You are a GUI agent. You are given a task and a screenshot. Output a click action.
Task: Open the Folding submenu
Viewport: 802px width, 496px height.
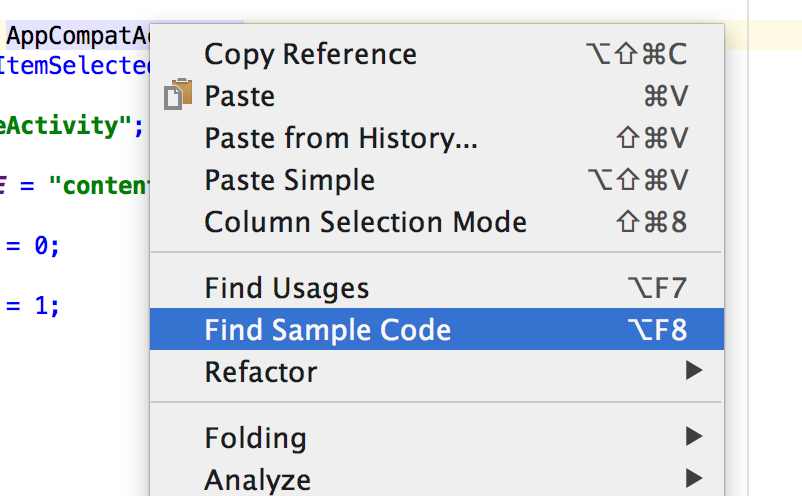pyautogui.click(x=437, y=437)
